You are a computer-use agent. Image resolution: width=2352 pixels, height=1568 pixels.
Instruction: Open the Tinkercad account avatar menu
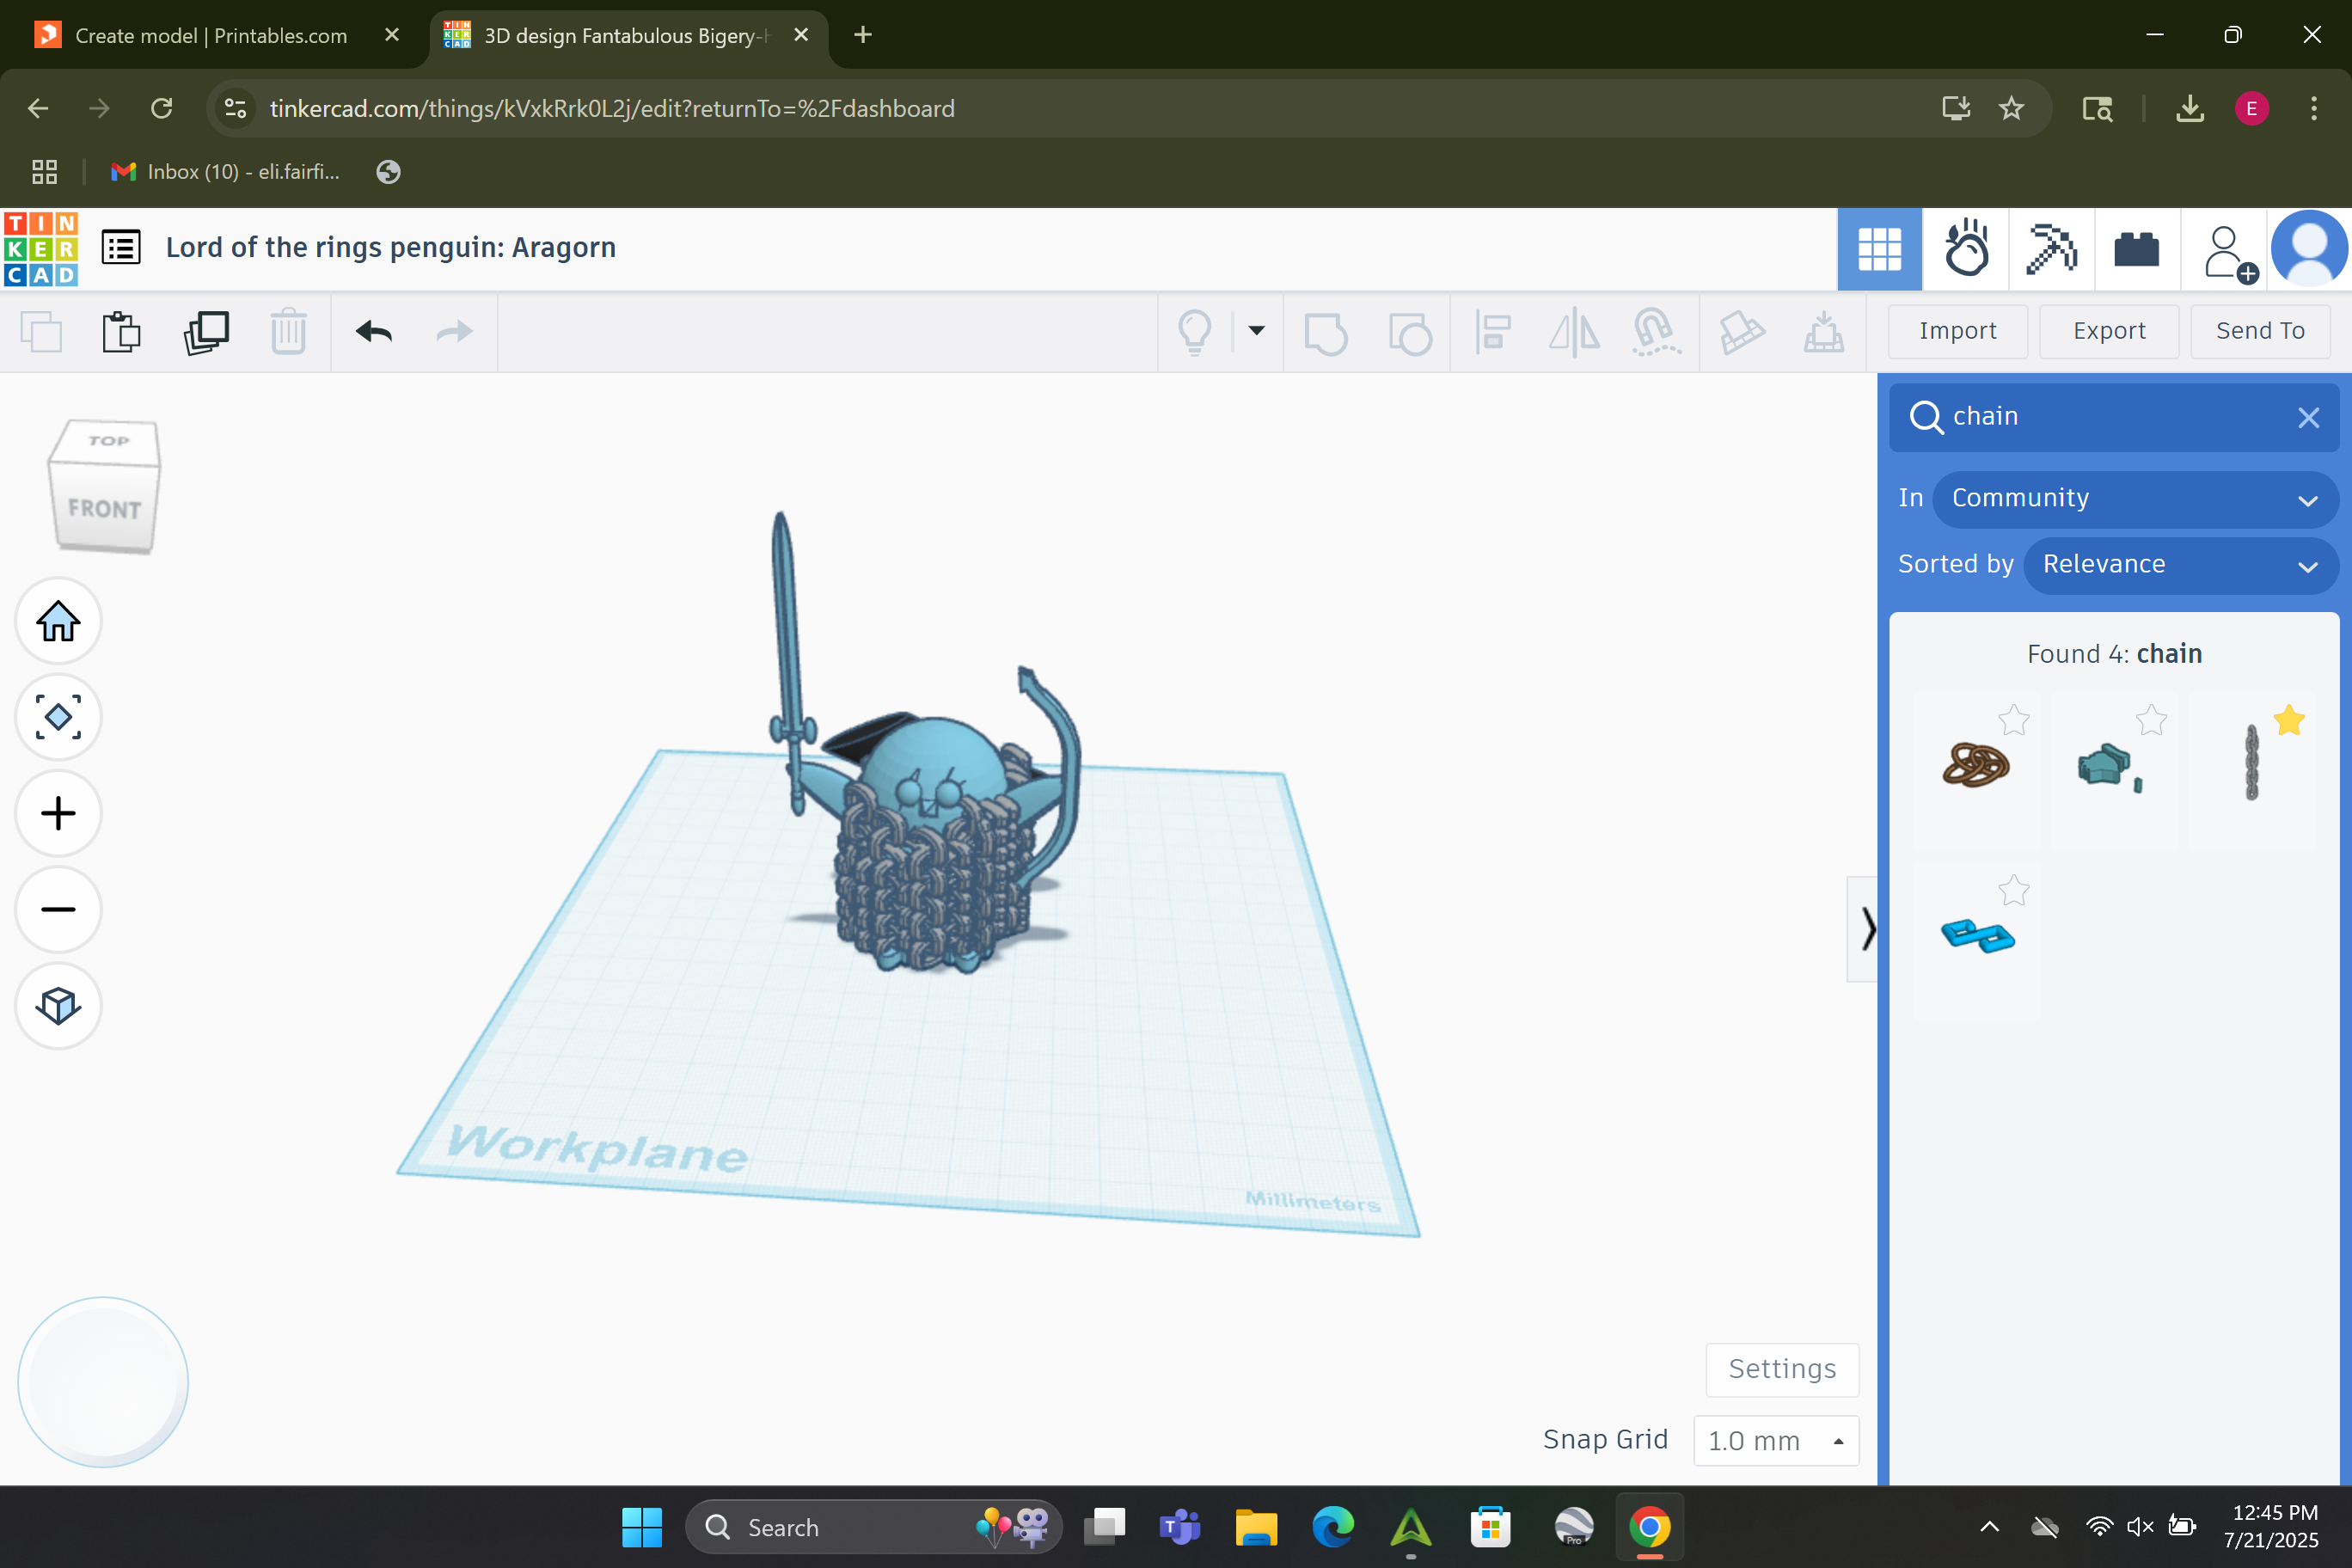point(2309,249)
